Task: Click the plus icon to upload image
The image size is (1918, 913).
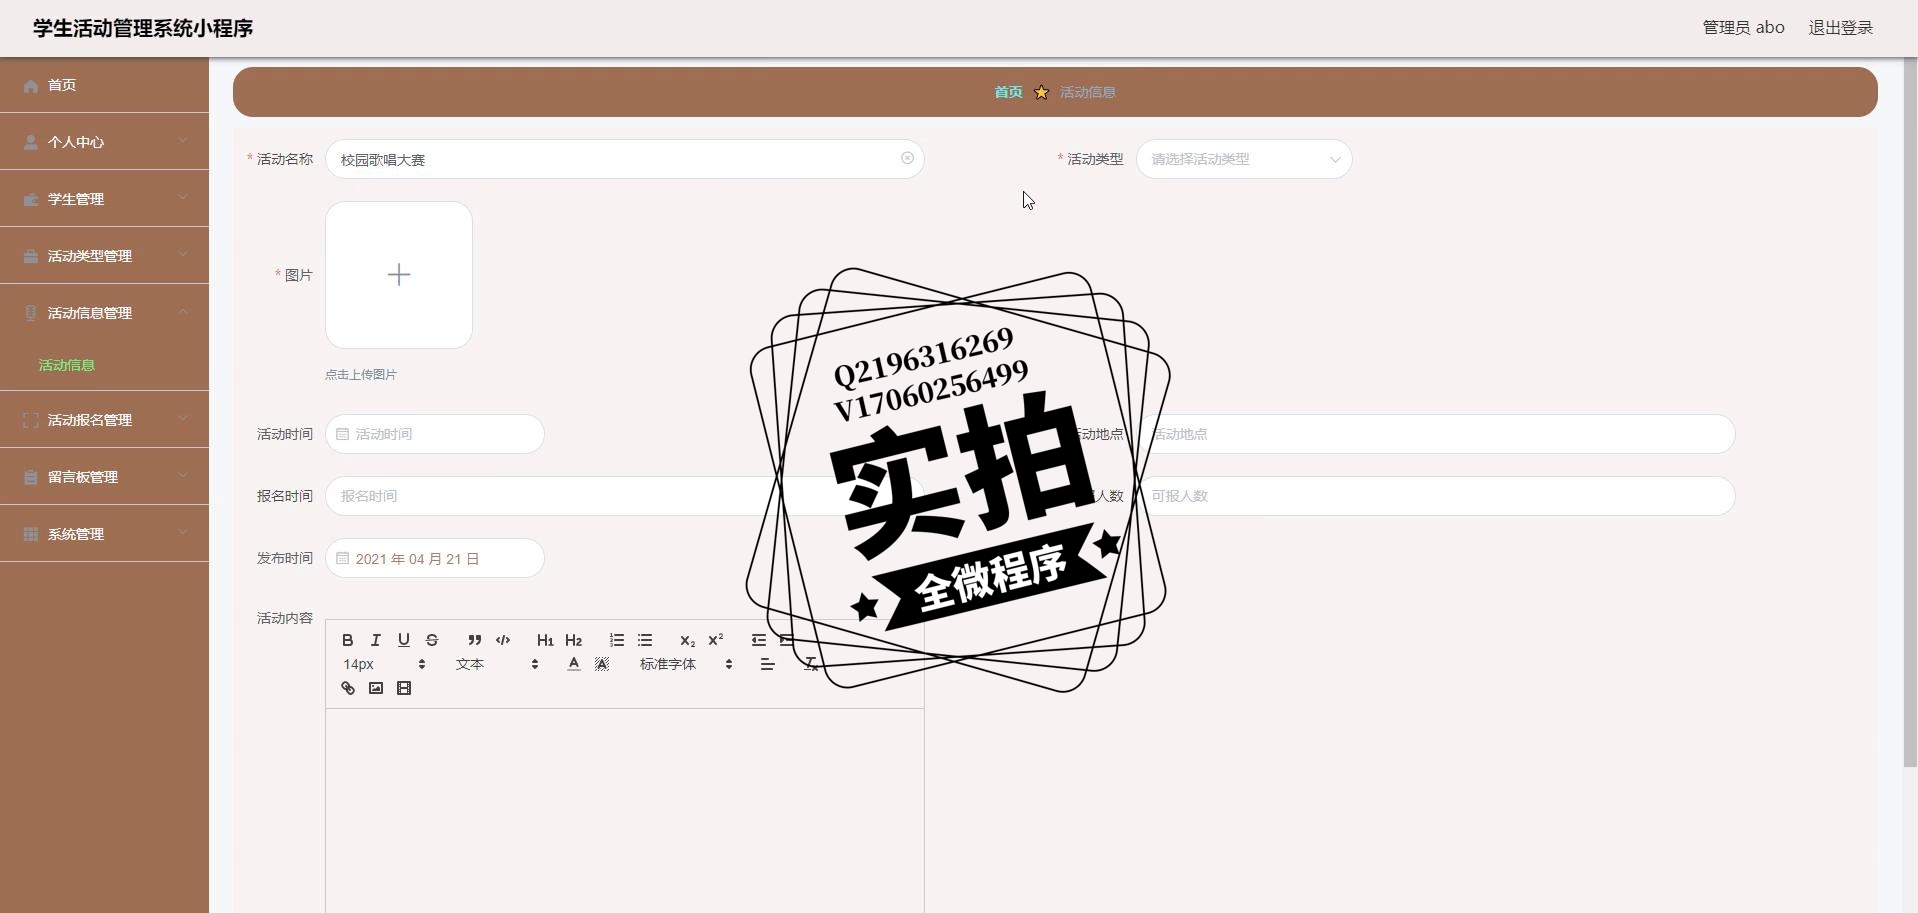Action: 399,275
